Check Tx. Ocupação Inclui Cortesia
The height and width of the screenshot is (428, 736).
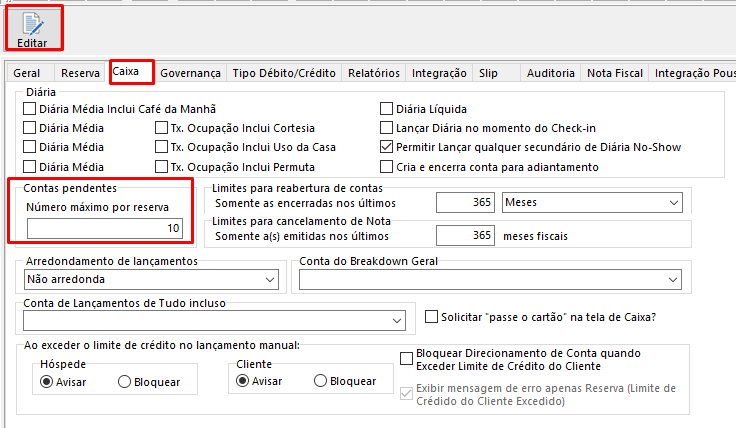pos(161,128)
